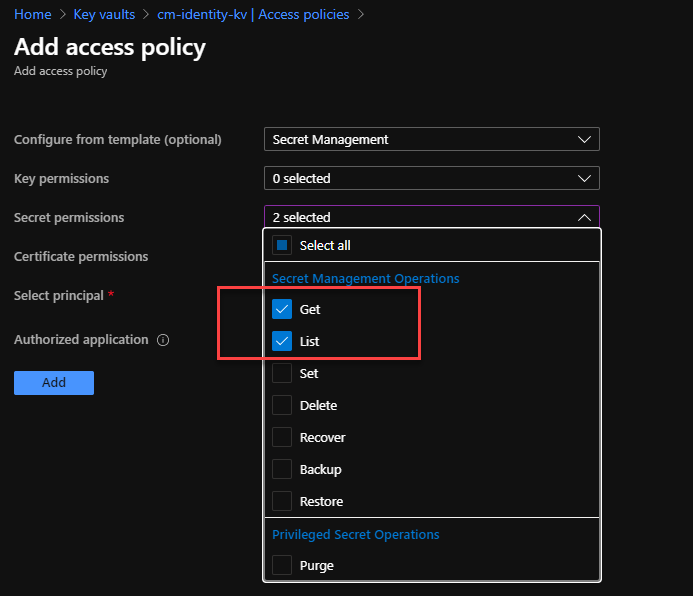
Task: Enable the Delete secret permission
Action: click(282, 406)
